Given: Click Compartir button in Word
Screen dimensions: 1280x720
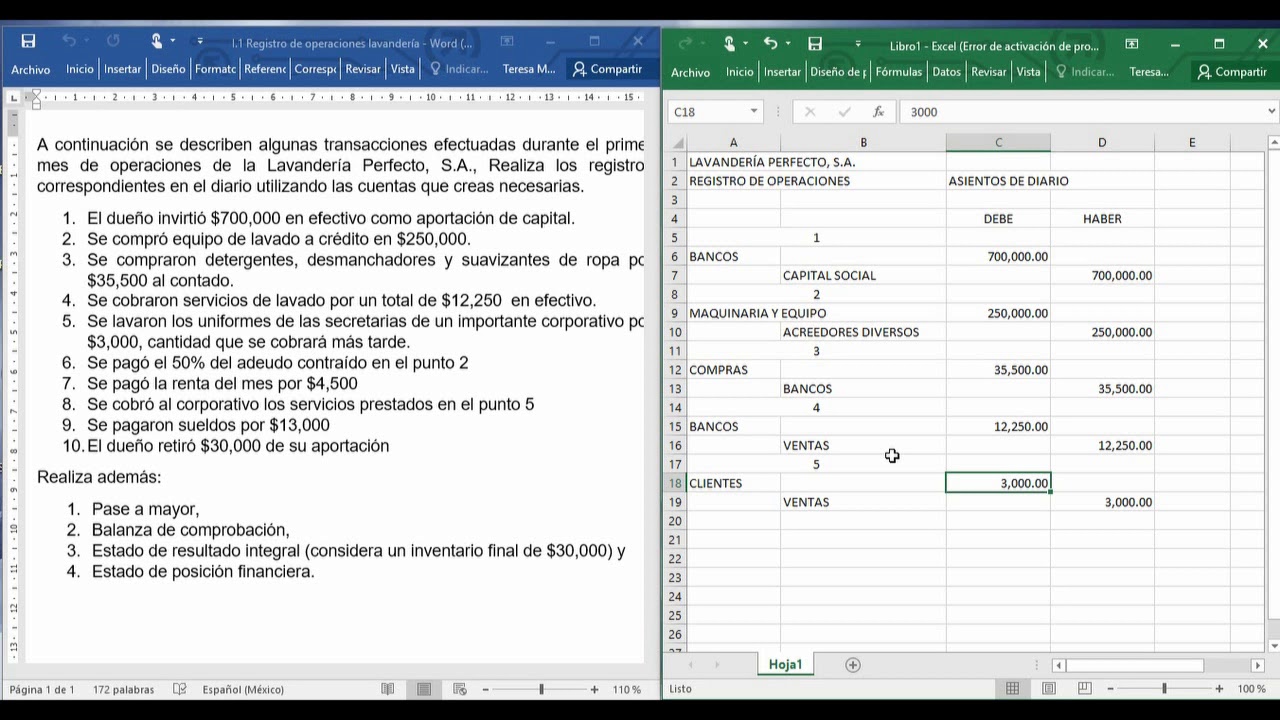Looking at the screenshot, I should point(607,69).
